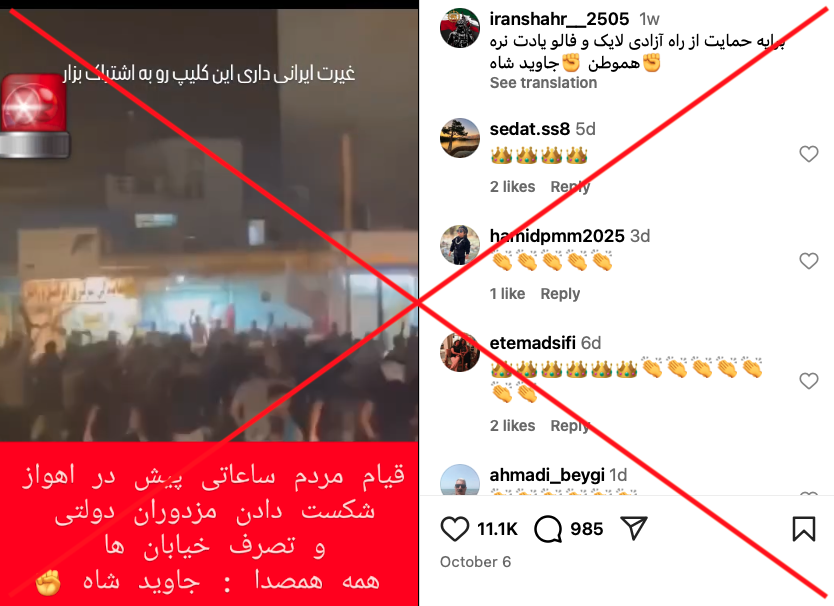
Task: Open etemadsifi avatar
Action: (460, 352)
